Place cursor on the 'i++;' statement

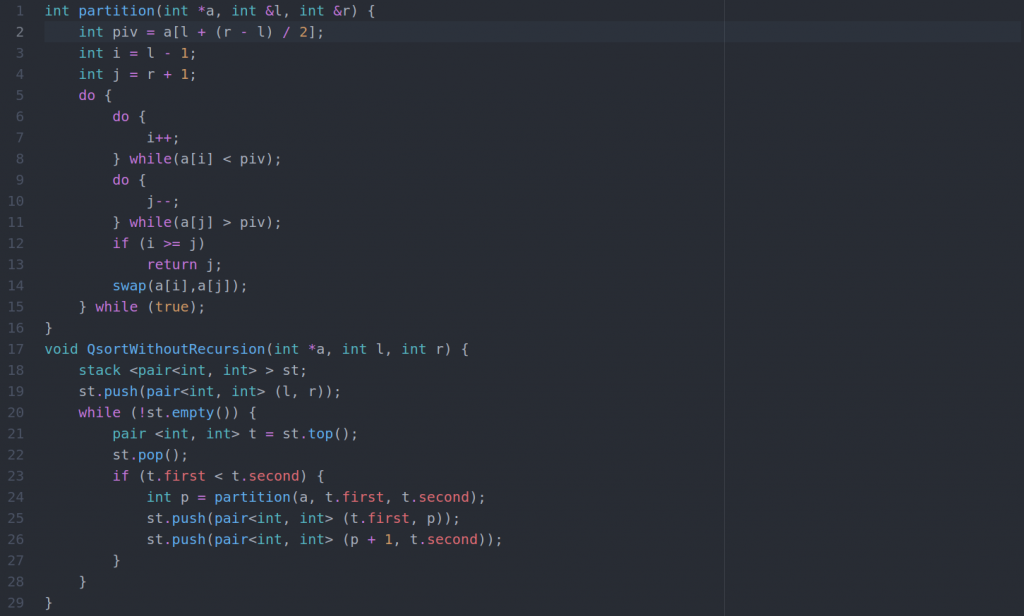(163, 138)
